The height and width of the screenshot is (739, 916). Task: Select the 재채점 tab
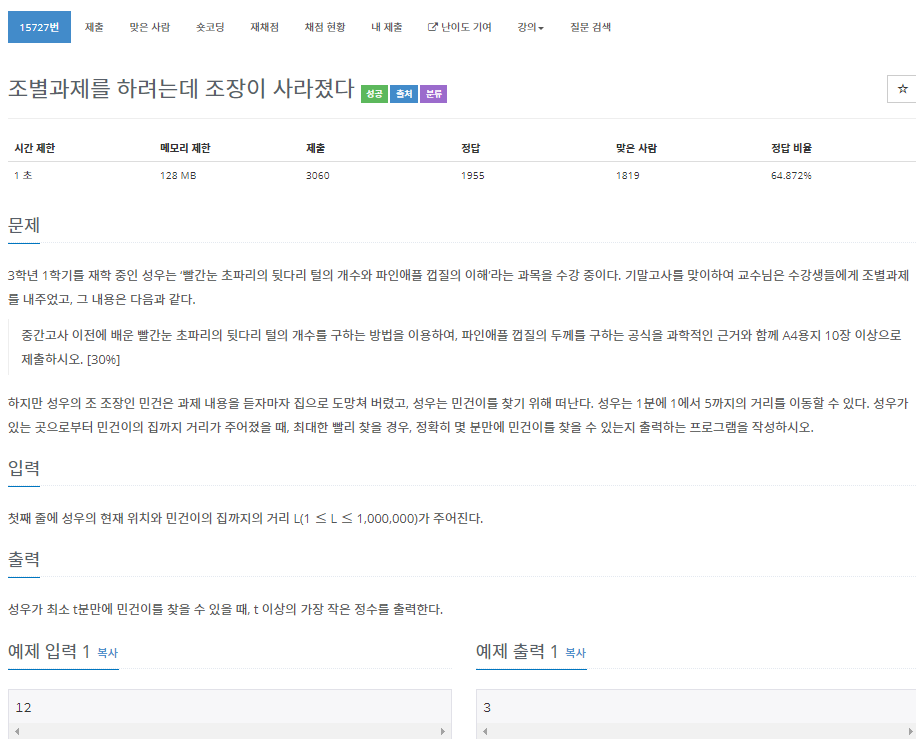click(265, 27)
